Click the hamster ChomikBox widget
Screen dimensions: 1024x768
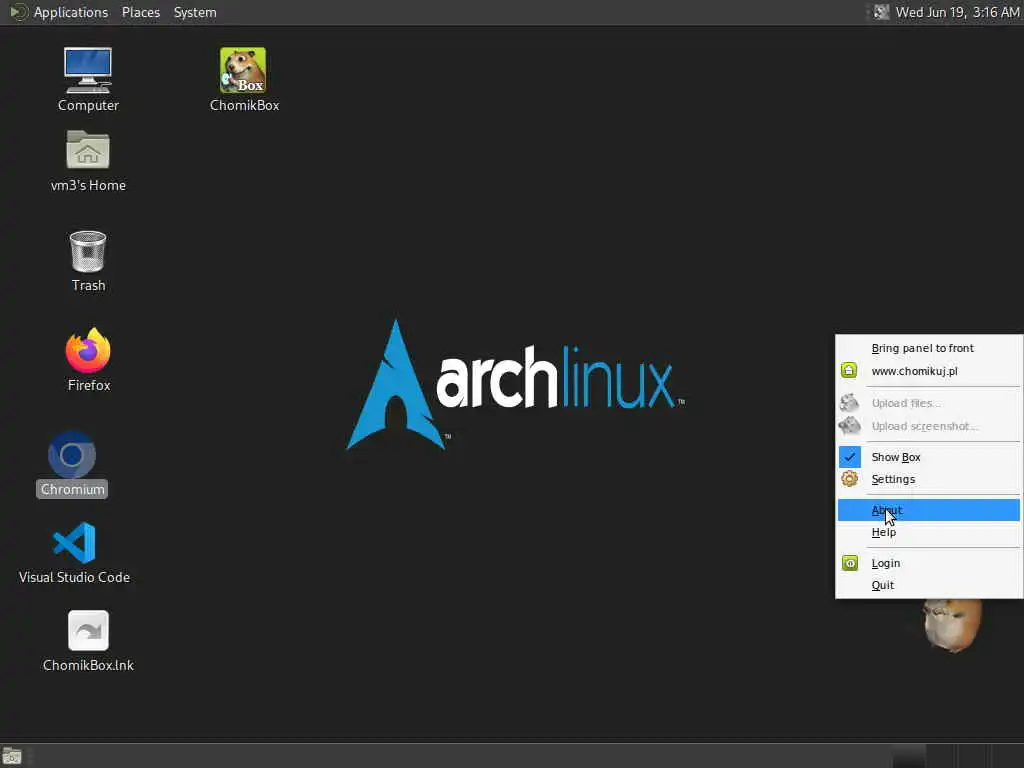tap(952, 625)
